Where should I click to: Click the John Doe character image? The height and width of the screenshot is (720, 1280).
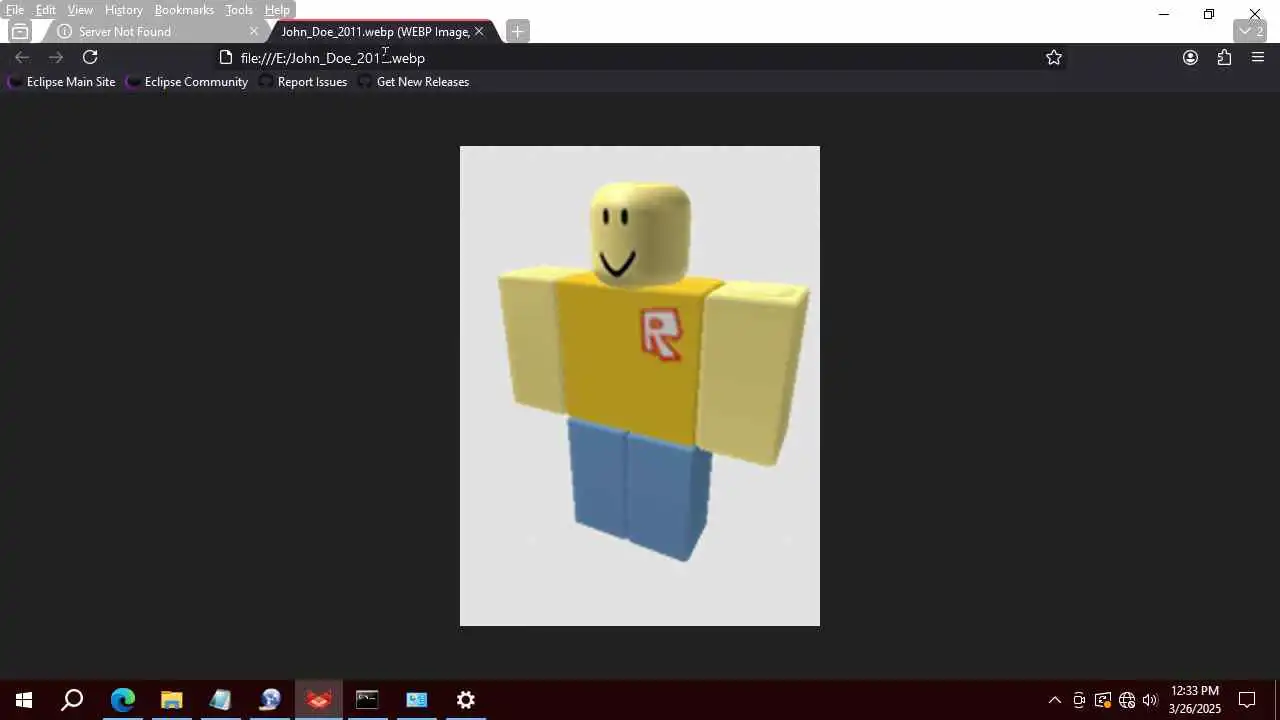[640, 386]
